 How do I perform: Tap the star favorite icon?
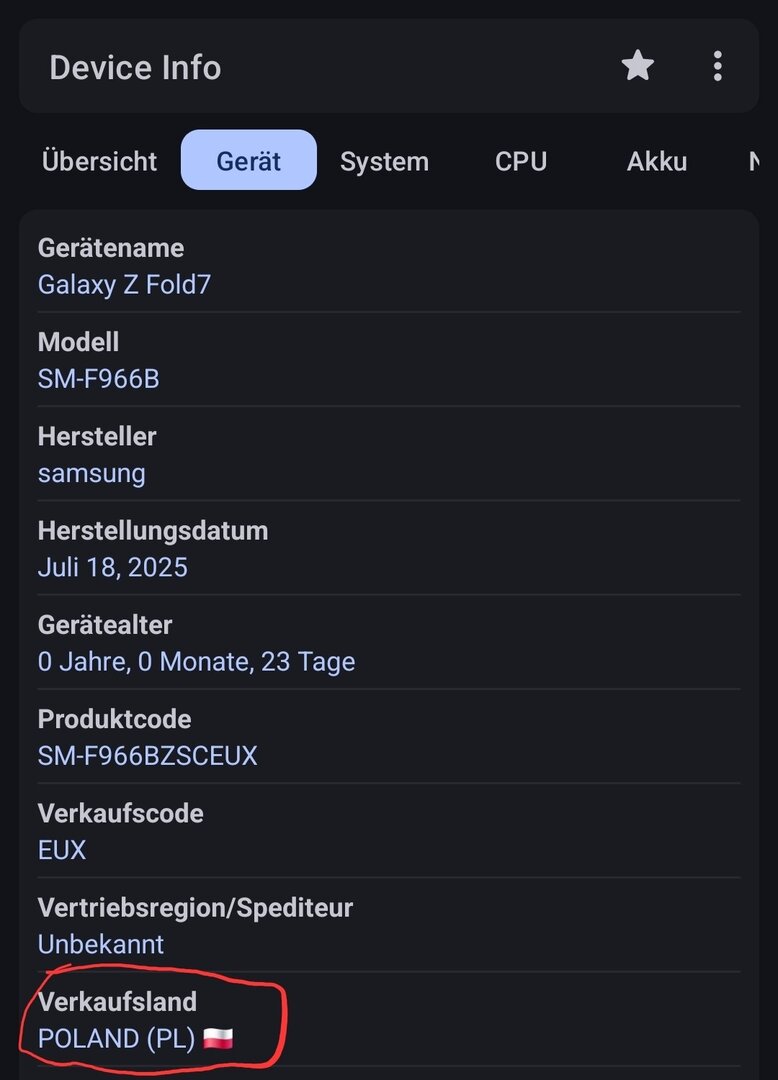click(x=637, y=67)
